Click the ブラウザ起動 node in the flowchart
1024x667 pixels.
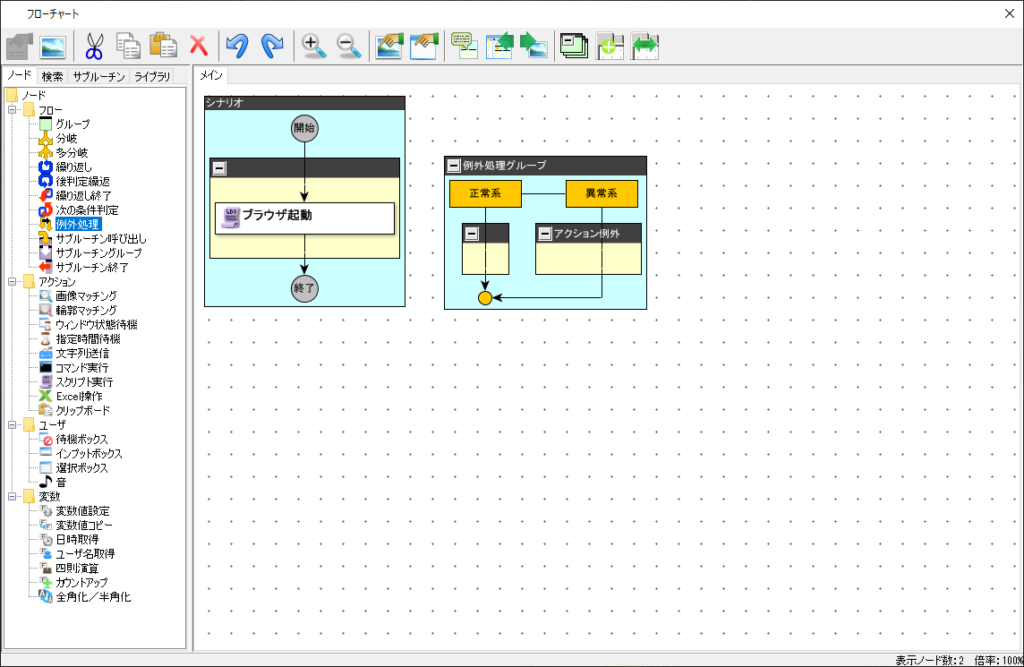[305, 218]
